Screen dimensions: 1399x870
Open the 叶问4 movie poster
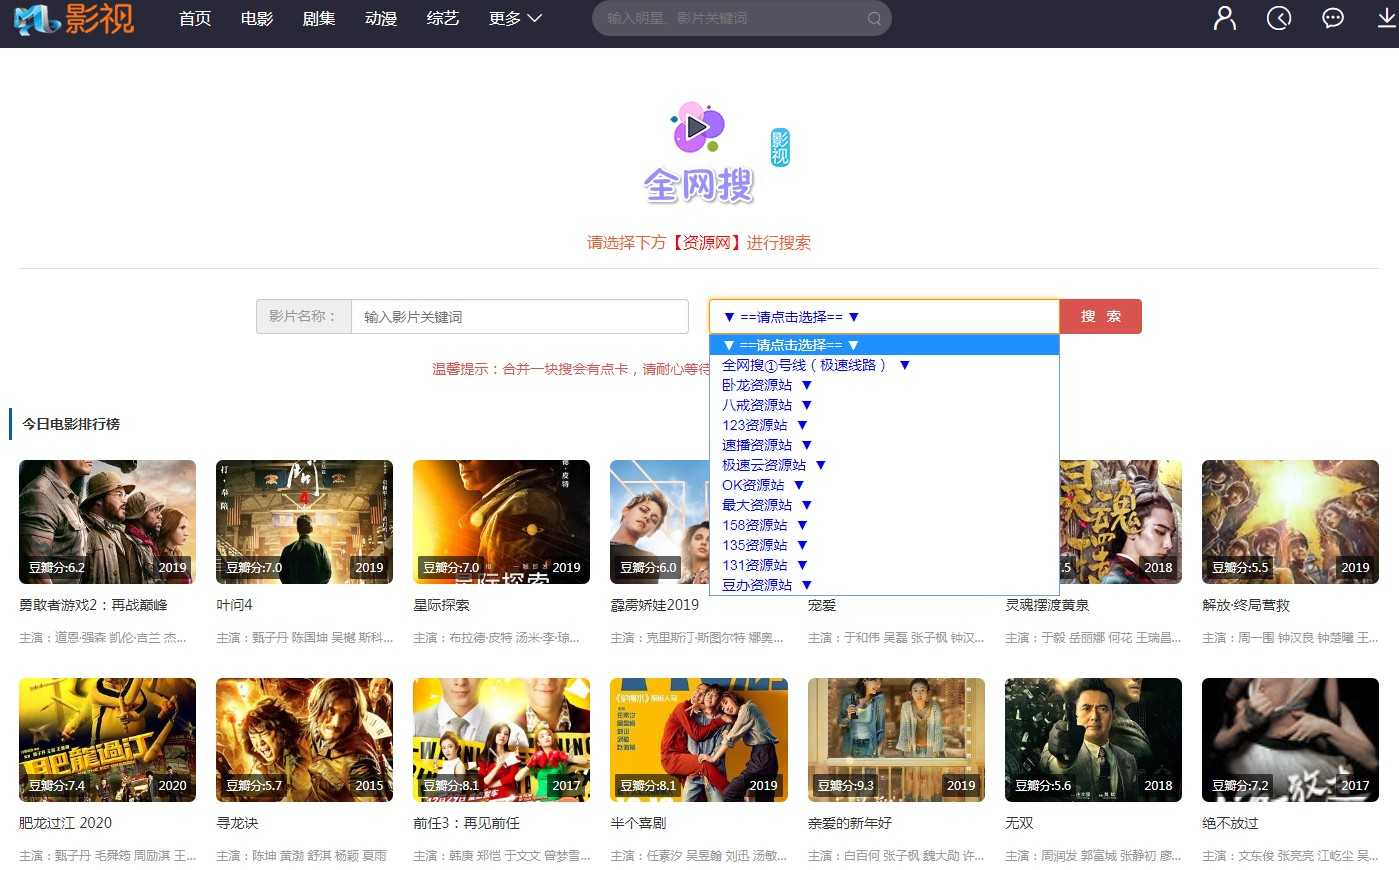click(304, 522)
